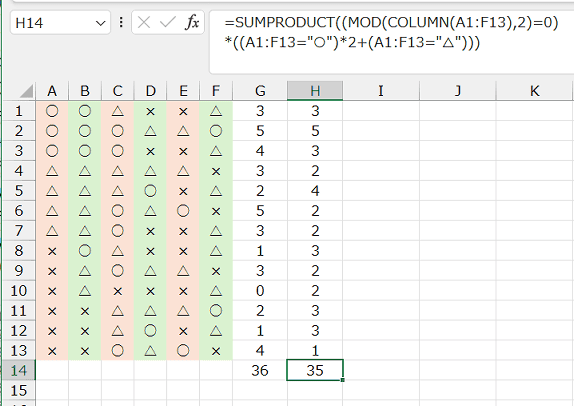Select column K header
Image resolution: width=574 pixels, height=406 pixels.
tap(534, 91)
